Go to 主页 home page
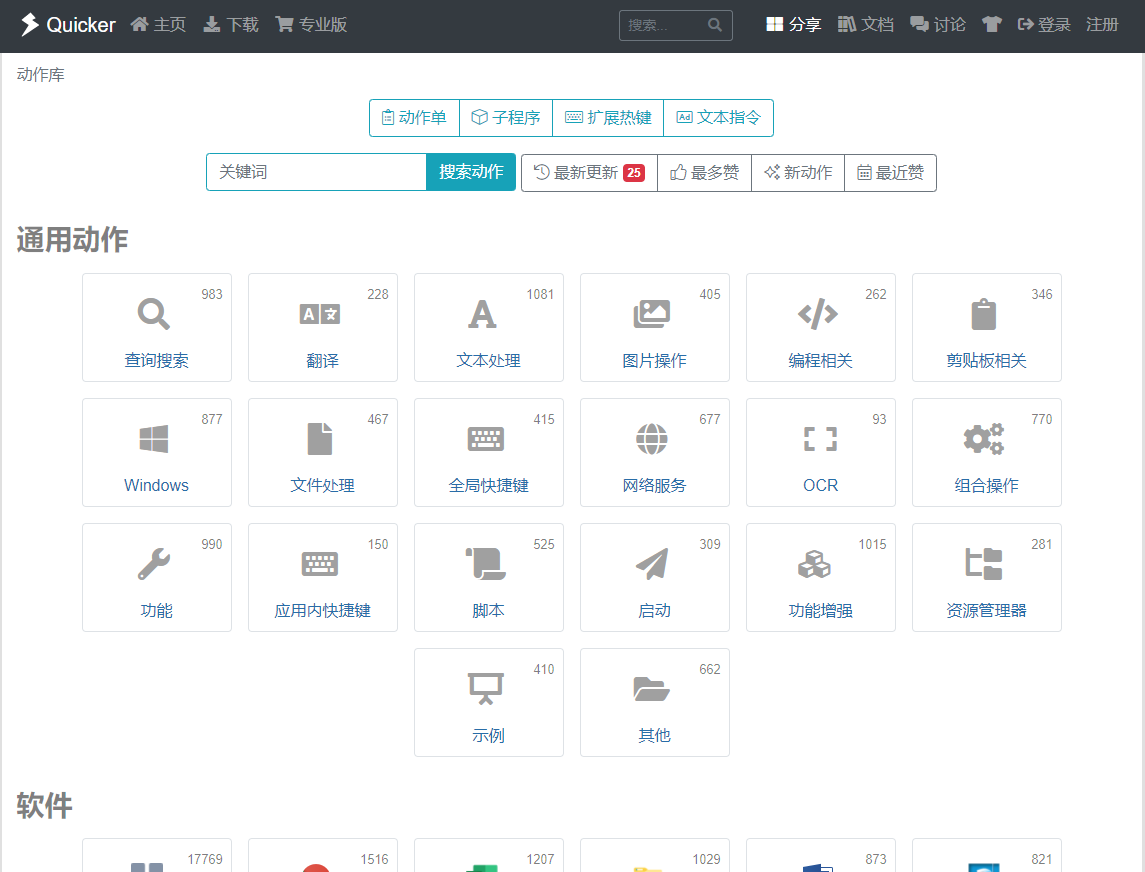Screen dimensions: 1145x872 tap(158, 25)
